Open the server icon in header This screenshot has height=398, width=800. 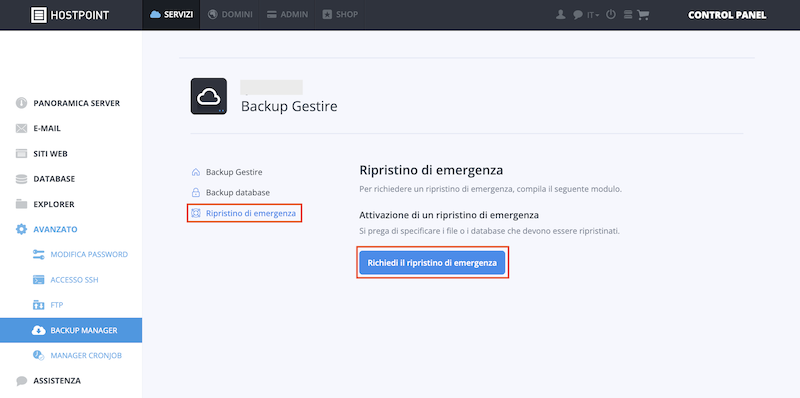(x=628, y=15)
